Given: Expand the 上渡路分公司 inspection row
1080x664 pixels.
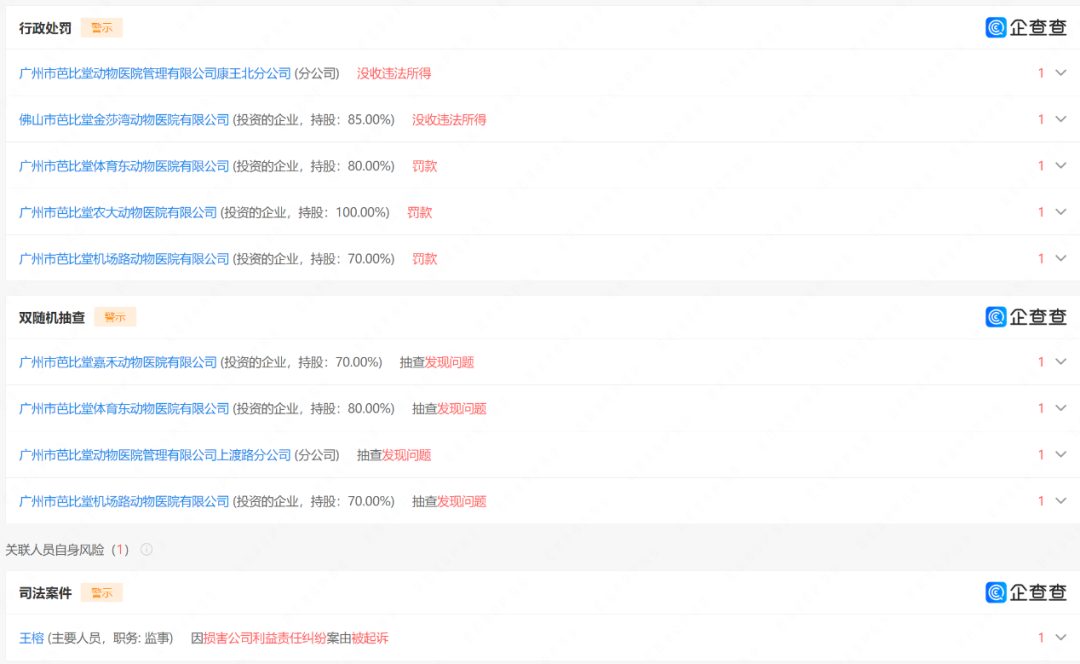Looking at the screenshot, I should point(1061,455).
